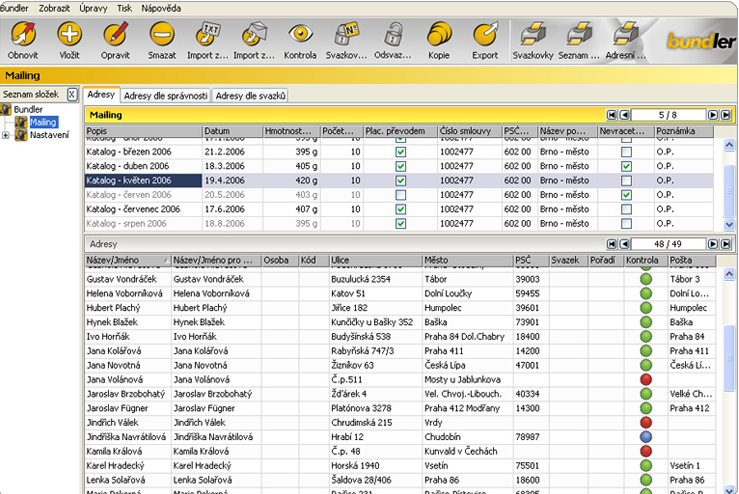Click Bundler root tree icon
The width and height of the screenshot is (739, 494).
click(x=6, y=109)
